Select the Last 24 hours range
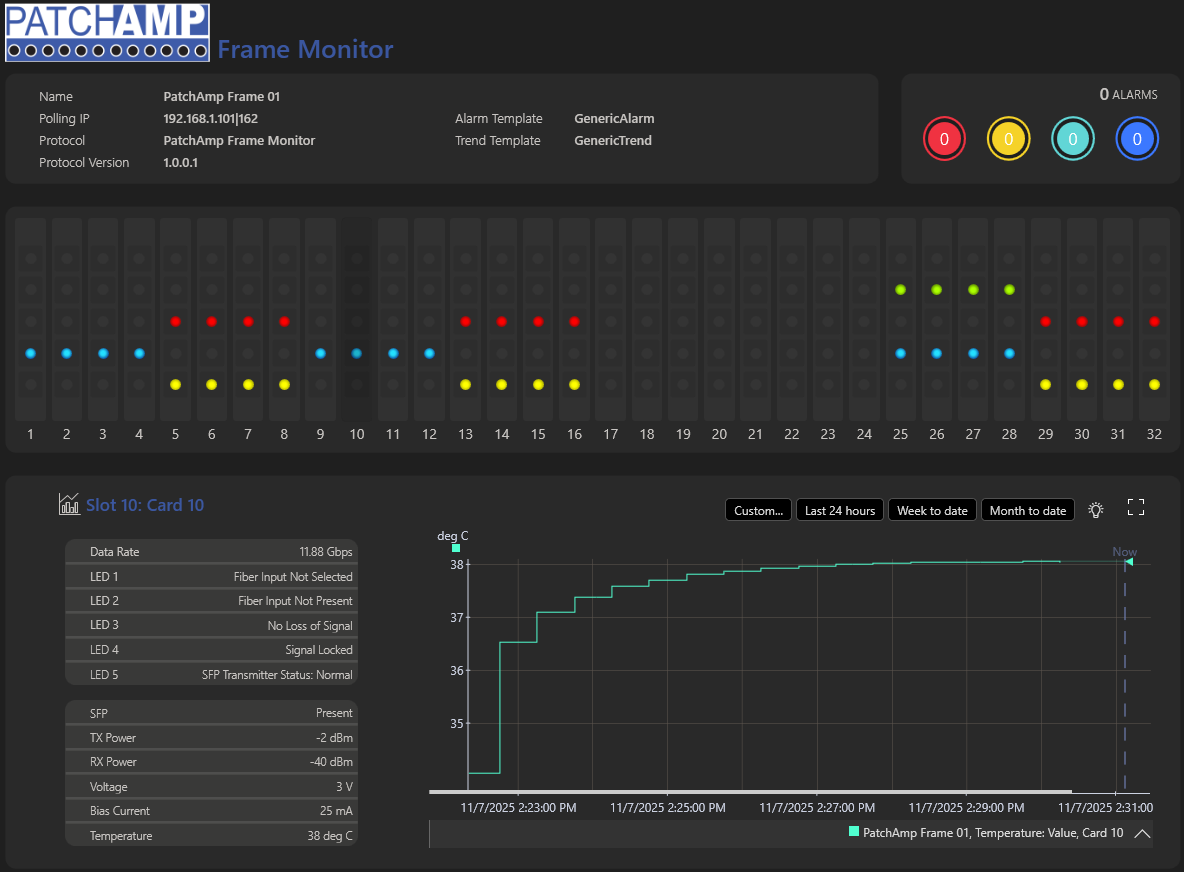Image resolution: width=1184 pixels, height=872 pixels. click(x=840, y=510)
